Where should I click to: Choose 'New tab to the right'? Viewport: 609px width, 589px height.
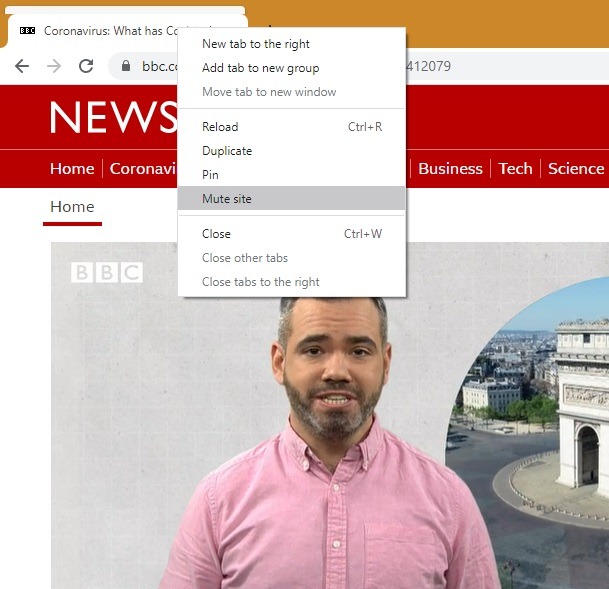[256, 44]
